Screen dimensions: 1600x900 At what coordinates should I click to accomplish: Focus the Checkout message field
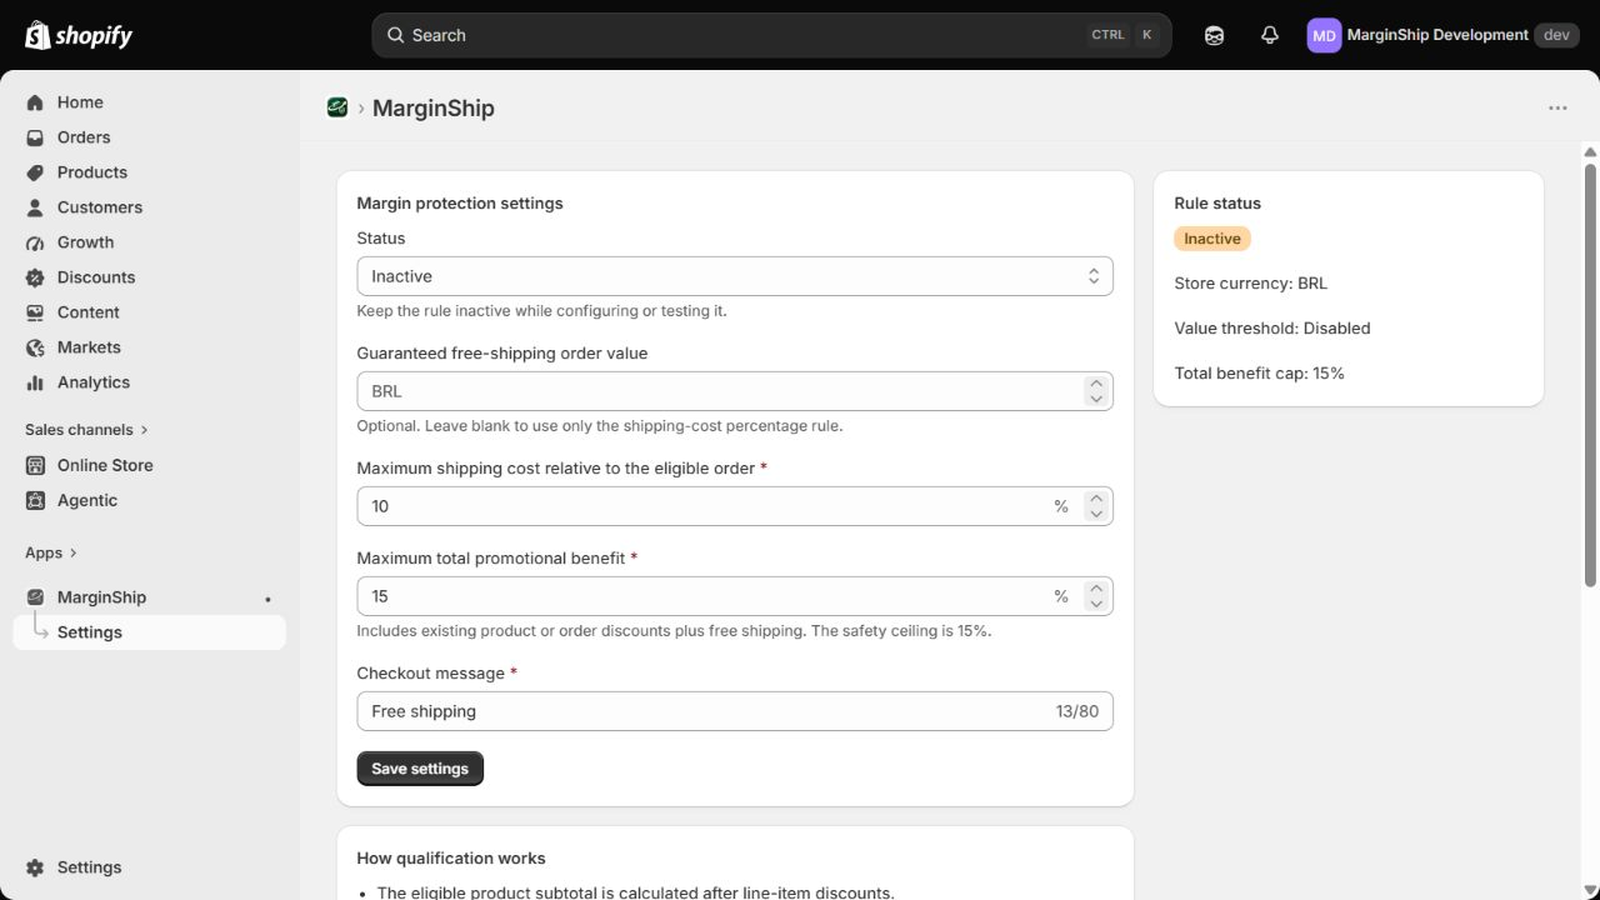point(735,711)
